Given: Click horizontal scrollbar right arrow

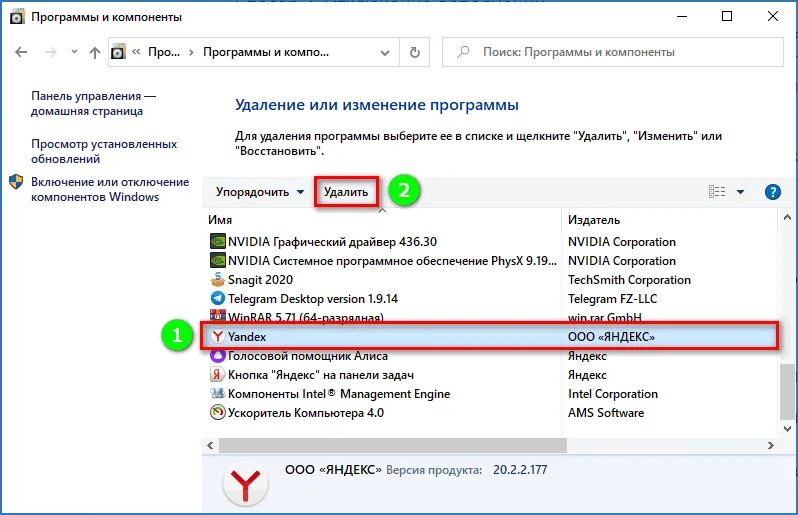Looking at the screenshot, I should tap(771, 445).
